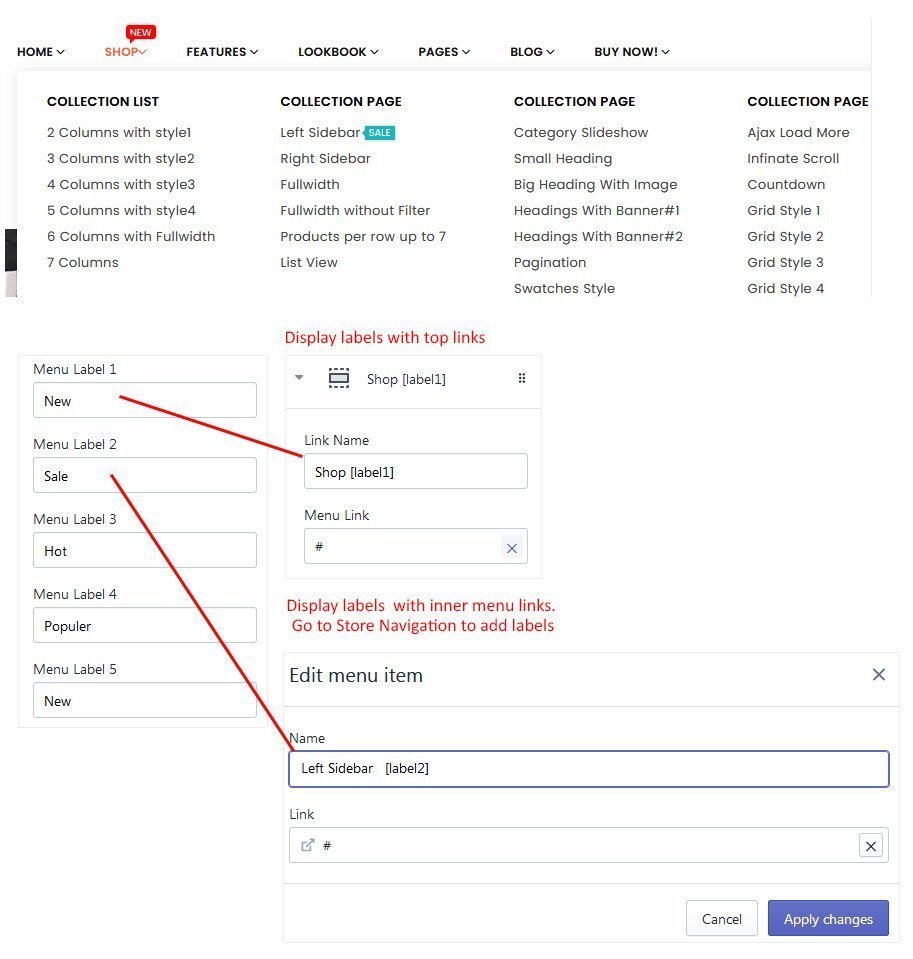Open Big Heading With Image link

pos(596,184)
